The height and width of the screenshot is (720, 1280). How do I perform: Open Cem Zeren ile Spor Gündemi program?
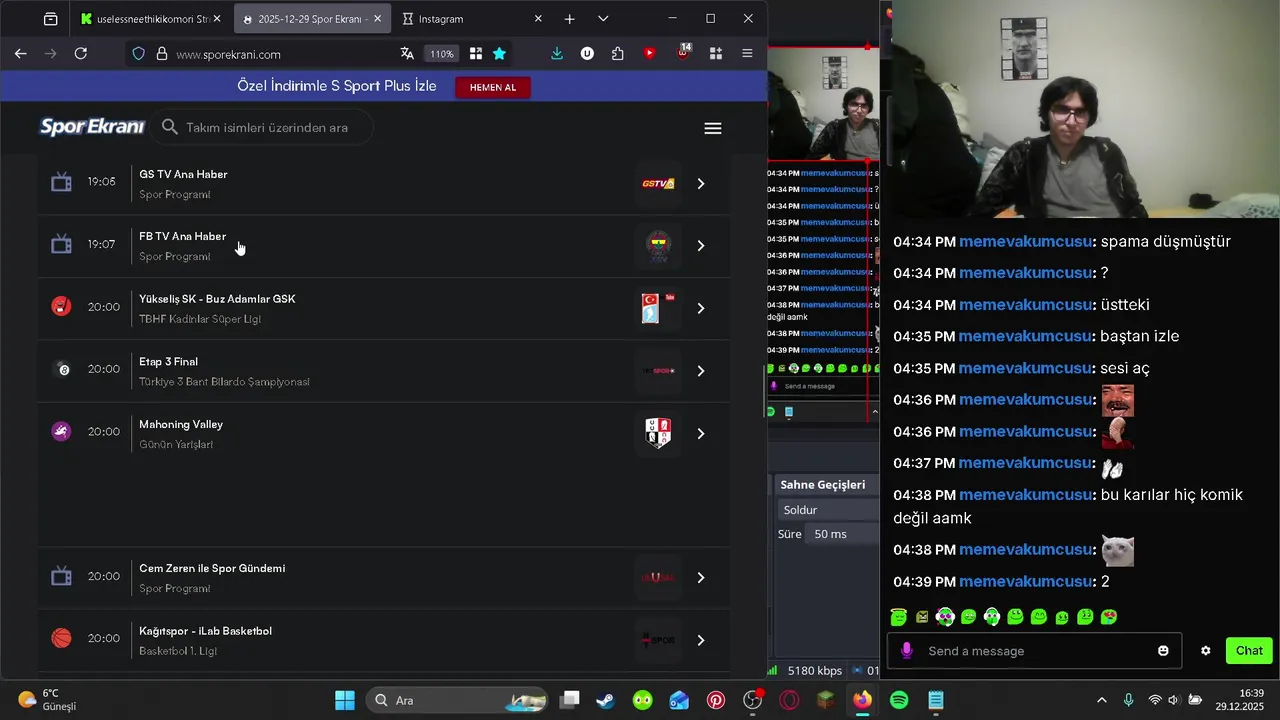click(x=212, y=568)
